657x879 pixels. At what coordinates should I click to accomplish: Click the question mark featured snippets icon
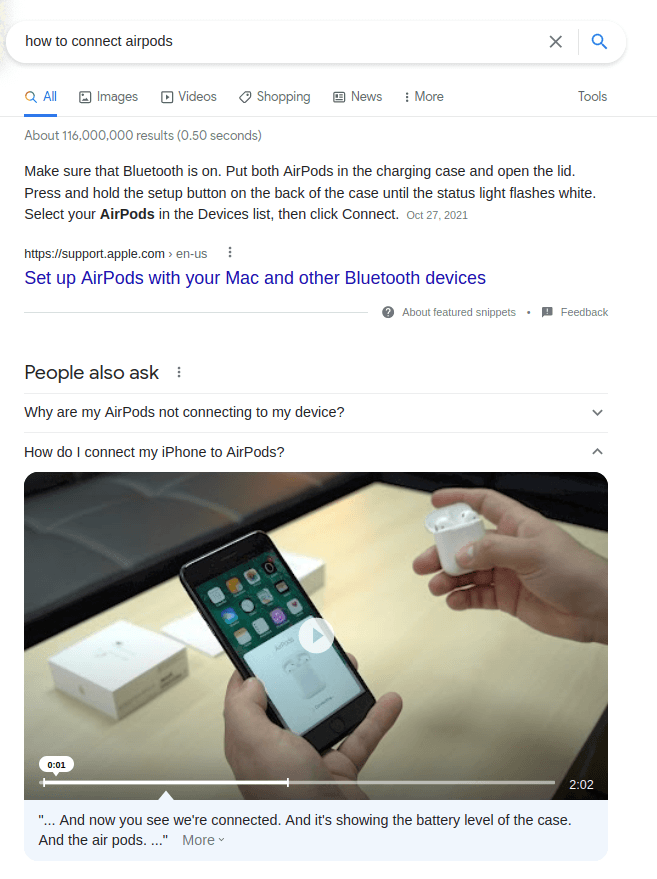388,312
